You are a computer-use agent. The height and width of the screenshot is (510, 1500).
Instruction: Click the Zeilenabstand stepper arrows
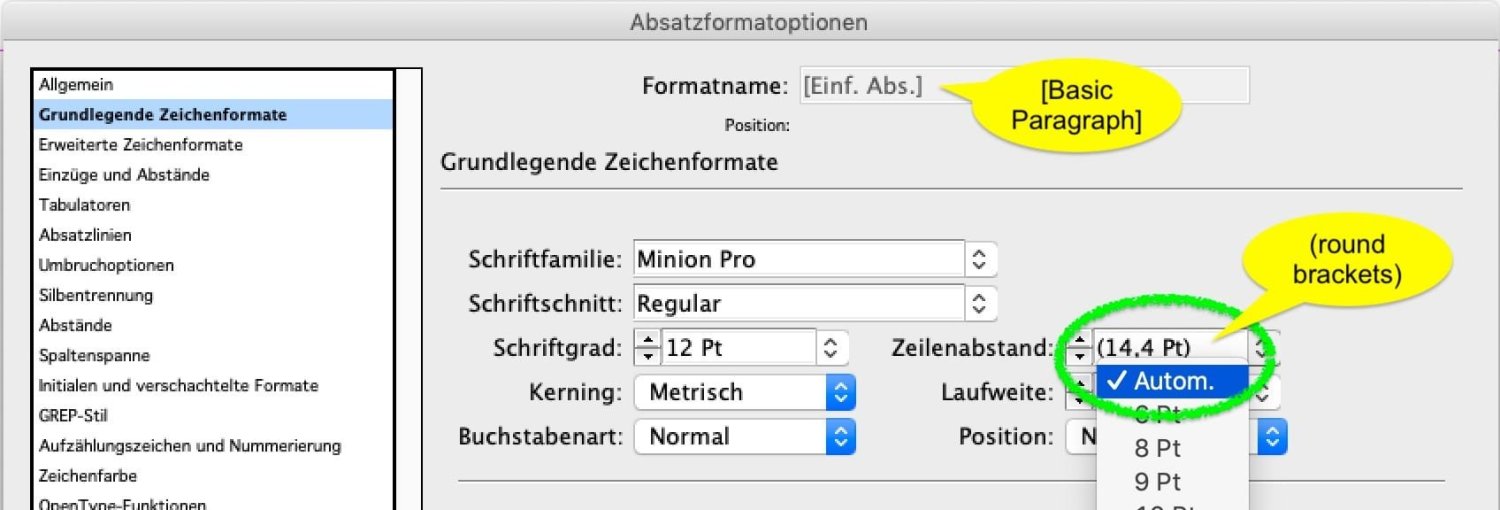[1080, 348]
